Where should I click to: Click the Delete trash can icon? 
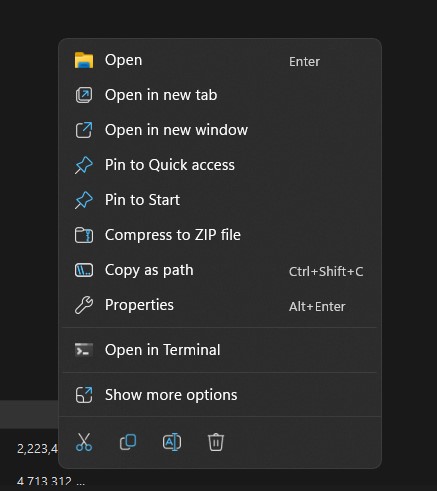[x=216, y=442]
